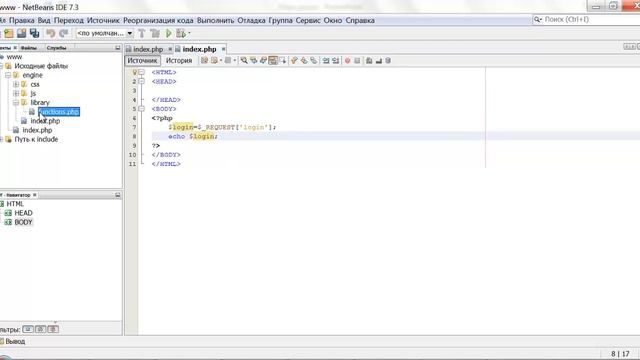
Task: Open the Forward history dropdown arrow
Action: pos(235,60)
